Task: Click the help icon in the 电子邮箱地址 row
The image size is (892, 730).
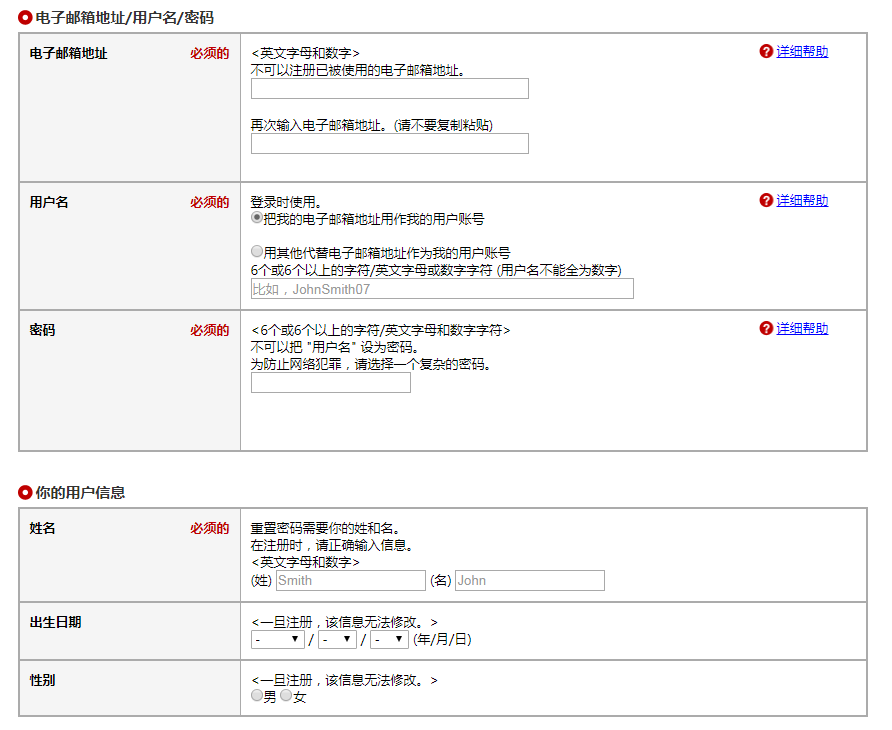Action: pos(766,51)
